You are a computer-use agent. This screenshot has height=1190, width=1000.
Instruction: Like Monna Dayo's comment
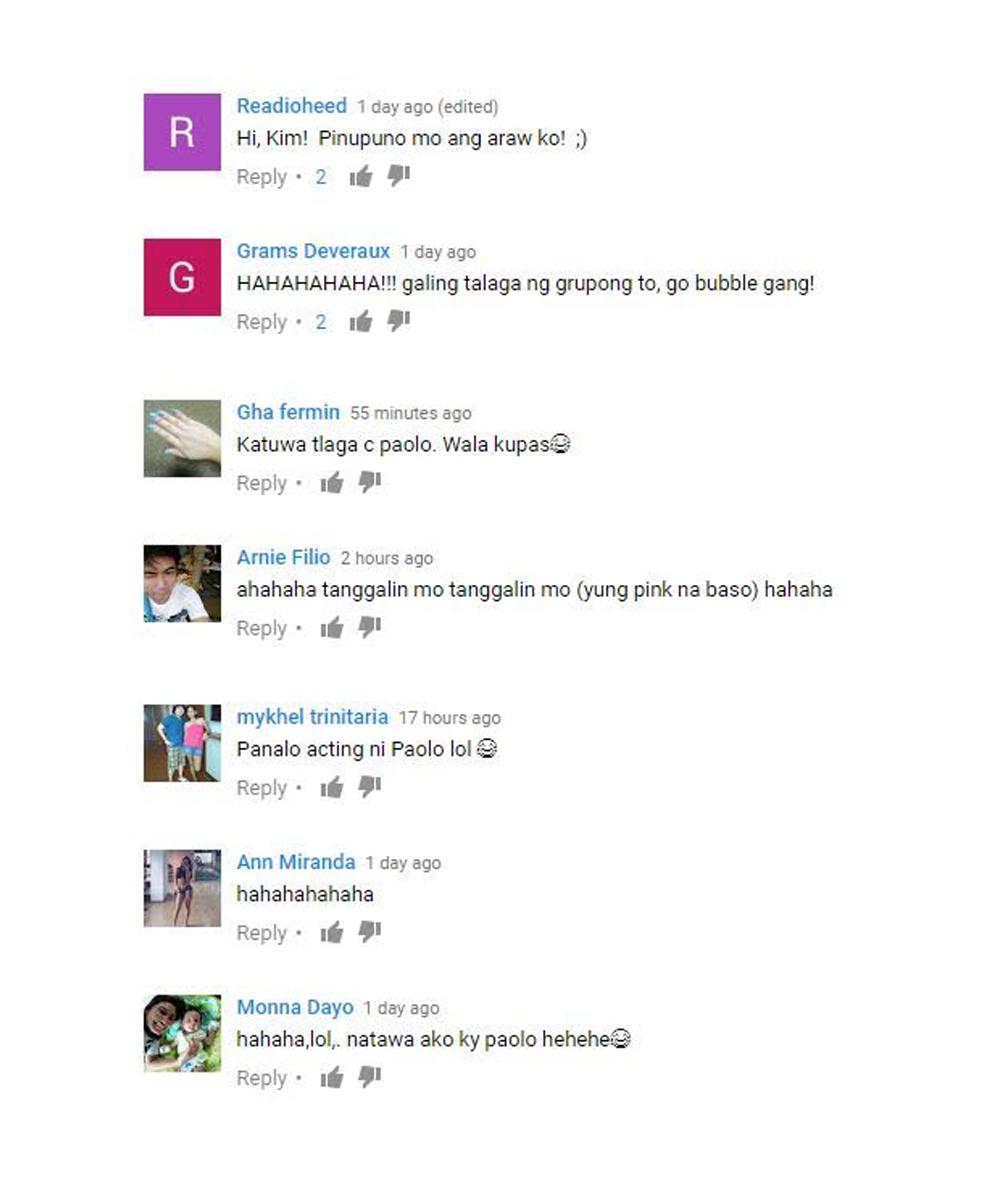[332, 1077]
